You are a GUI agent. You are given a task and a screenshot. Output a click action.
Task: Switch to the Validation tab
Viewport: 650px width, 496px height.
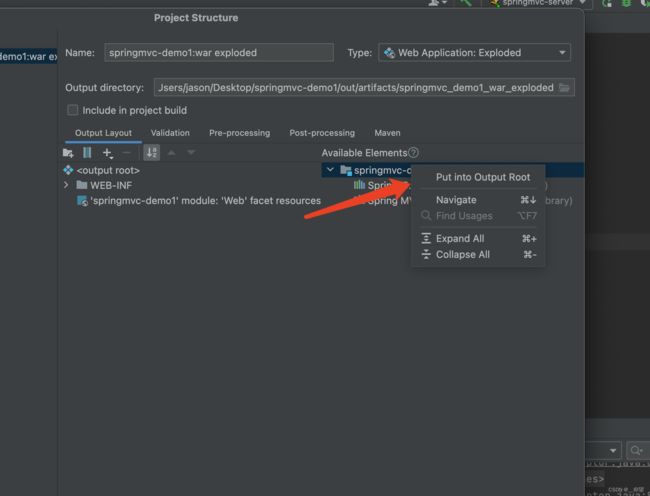(x=170, y=133)
